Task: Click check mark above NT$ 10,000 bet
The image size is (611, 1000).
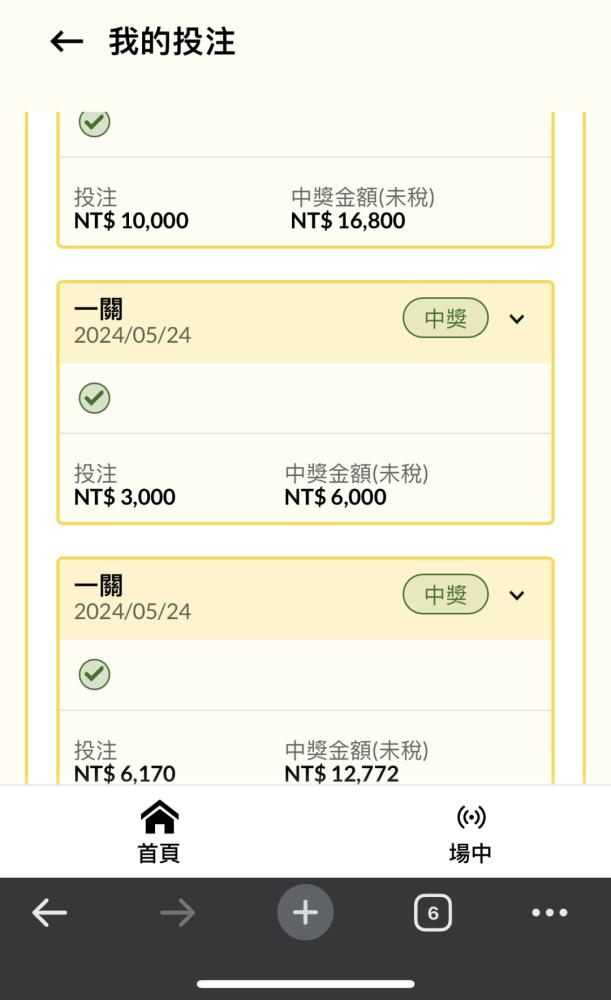Action: coord(94,122)
